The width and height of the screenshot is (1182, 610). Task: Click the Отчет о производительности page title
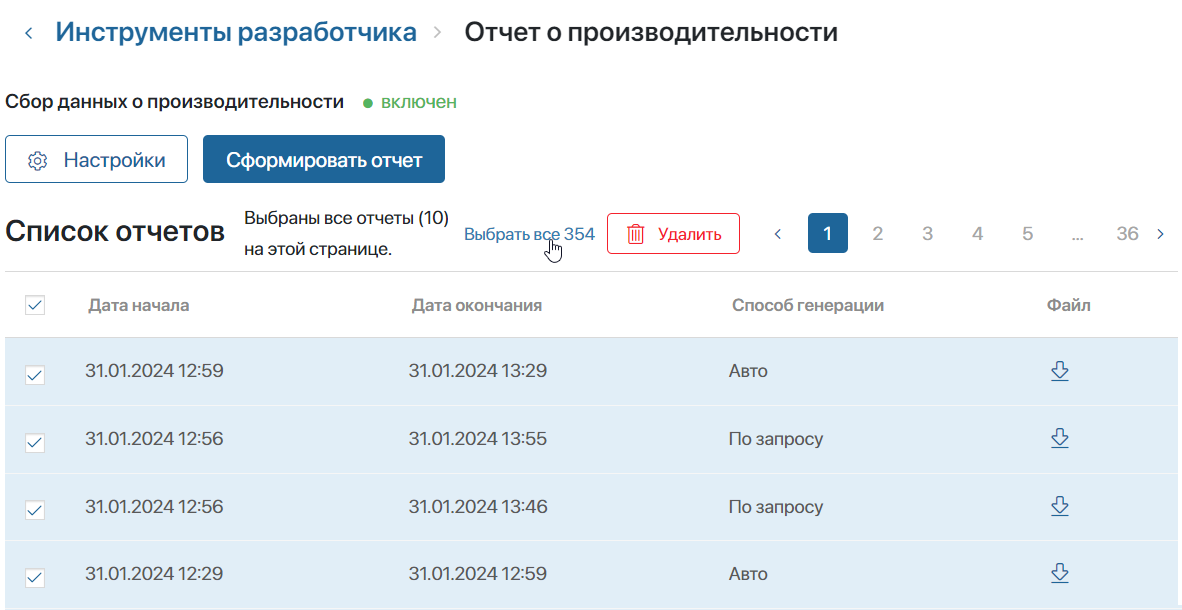651,32
